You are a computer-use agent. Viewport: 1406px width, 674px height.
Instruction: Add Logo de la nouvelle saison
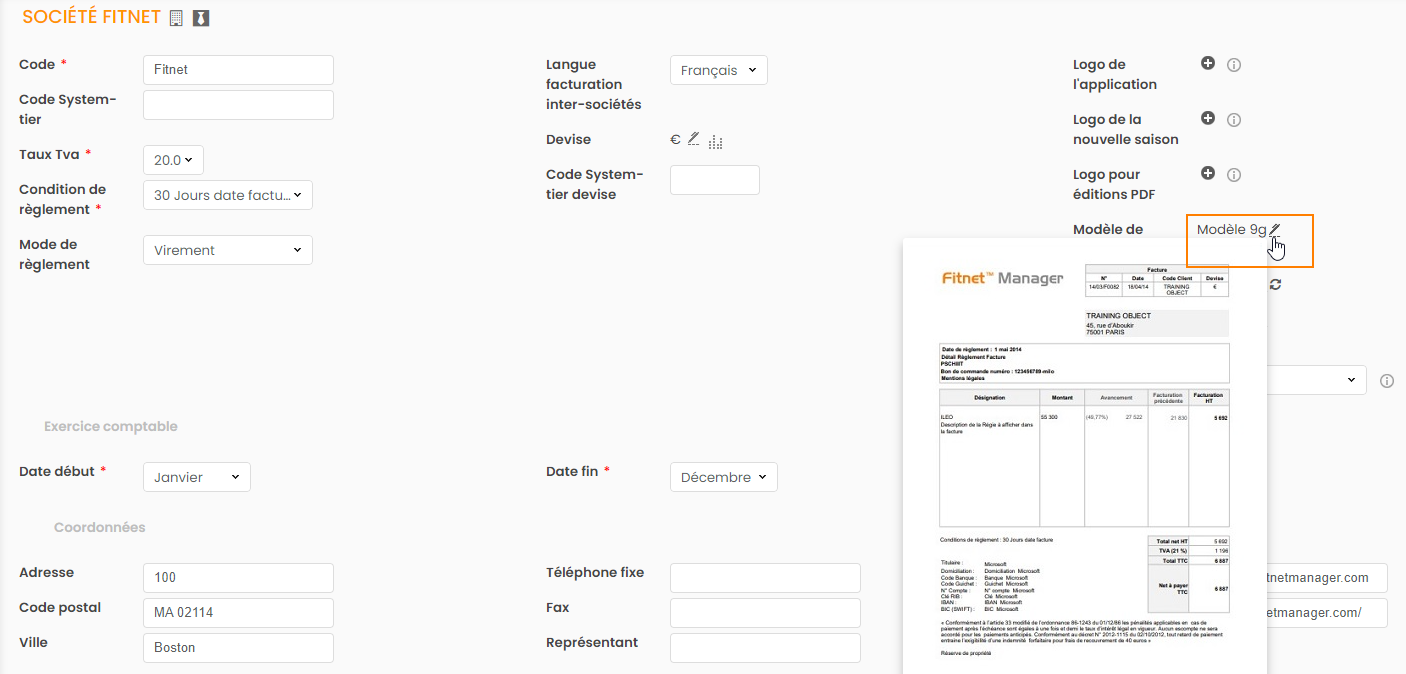coord(1208,118)
